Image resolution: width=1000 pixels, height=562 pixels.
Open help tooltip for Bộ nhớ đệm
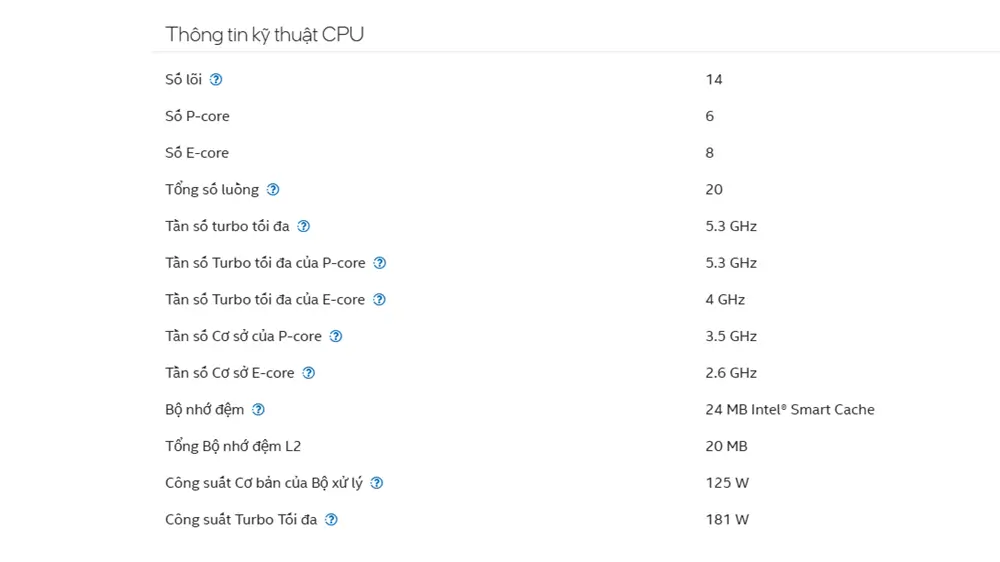pos(258,410)
